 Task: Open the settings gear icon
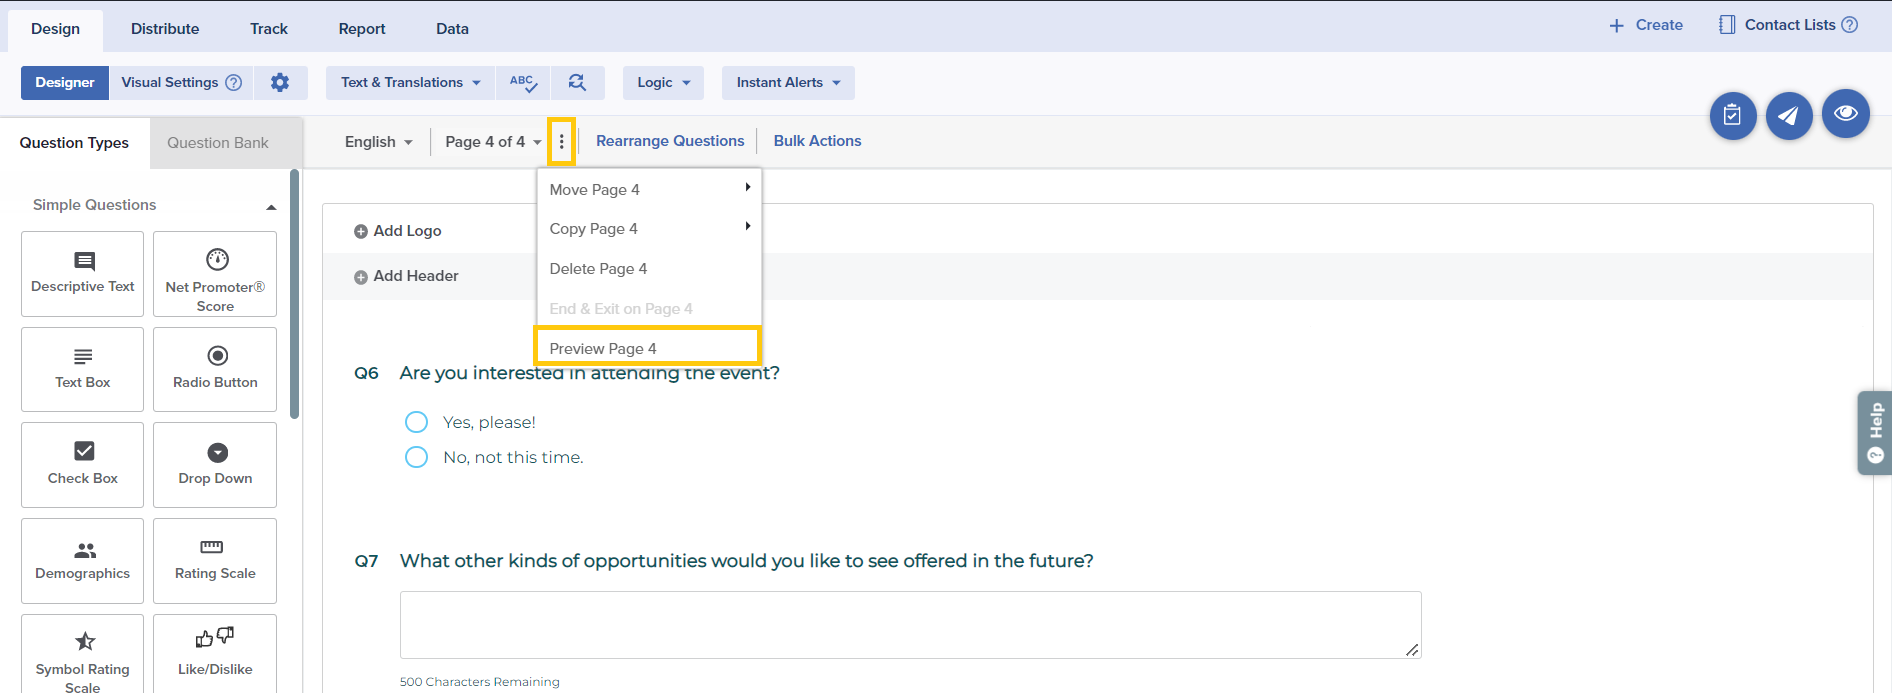coord(280,83)
